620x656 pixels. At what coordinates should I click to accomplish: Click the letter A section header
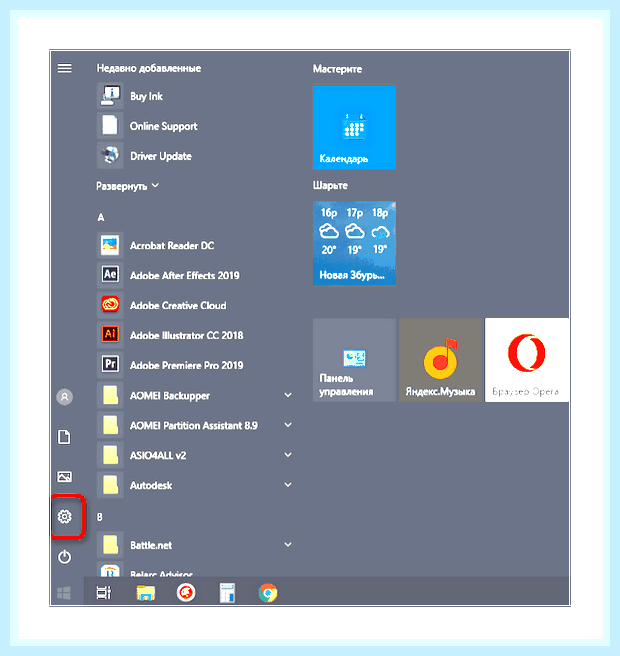pyautogui.click(x=101, y=217)
